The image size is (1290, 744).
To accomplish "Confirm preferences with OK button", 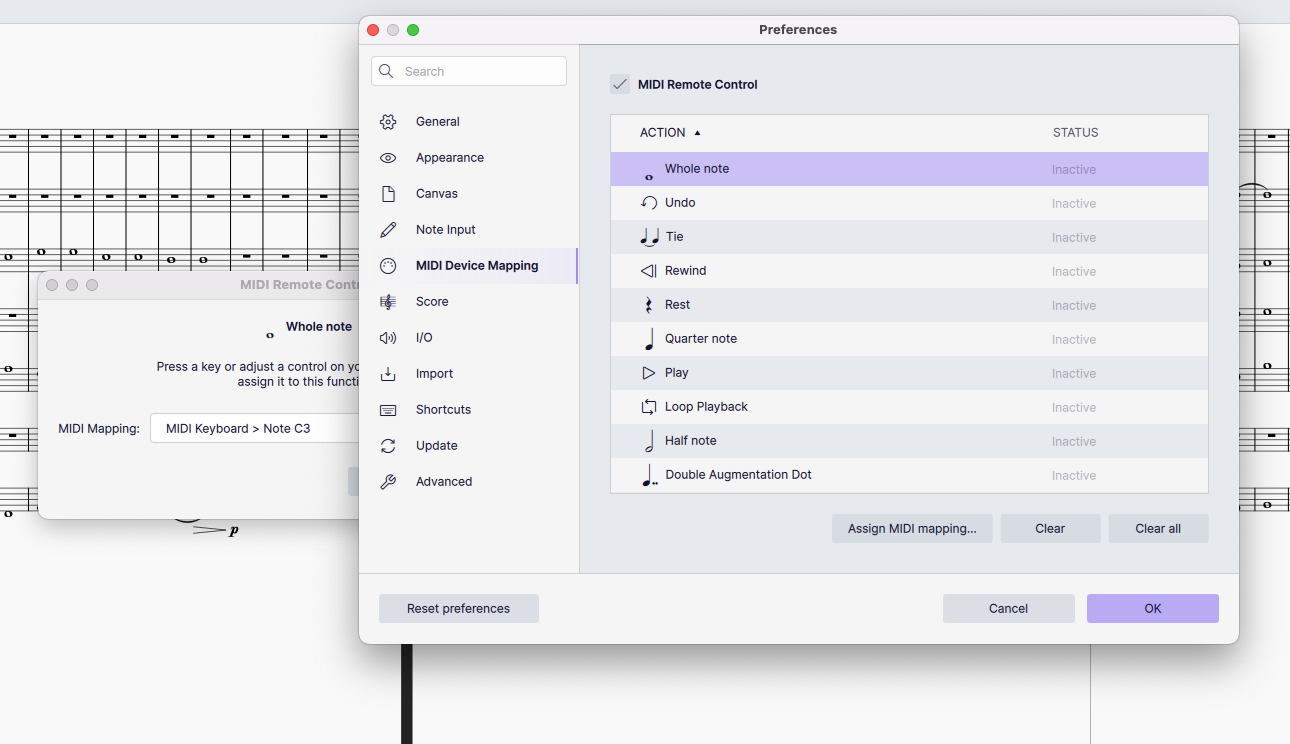I will [x=1153, y=608].
